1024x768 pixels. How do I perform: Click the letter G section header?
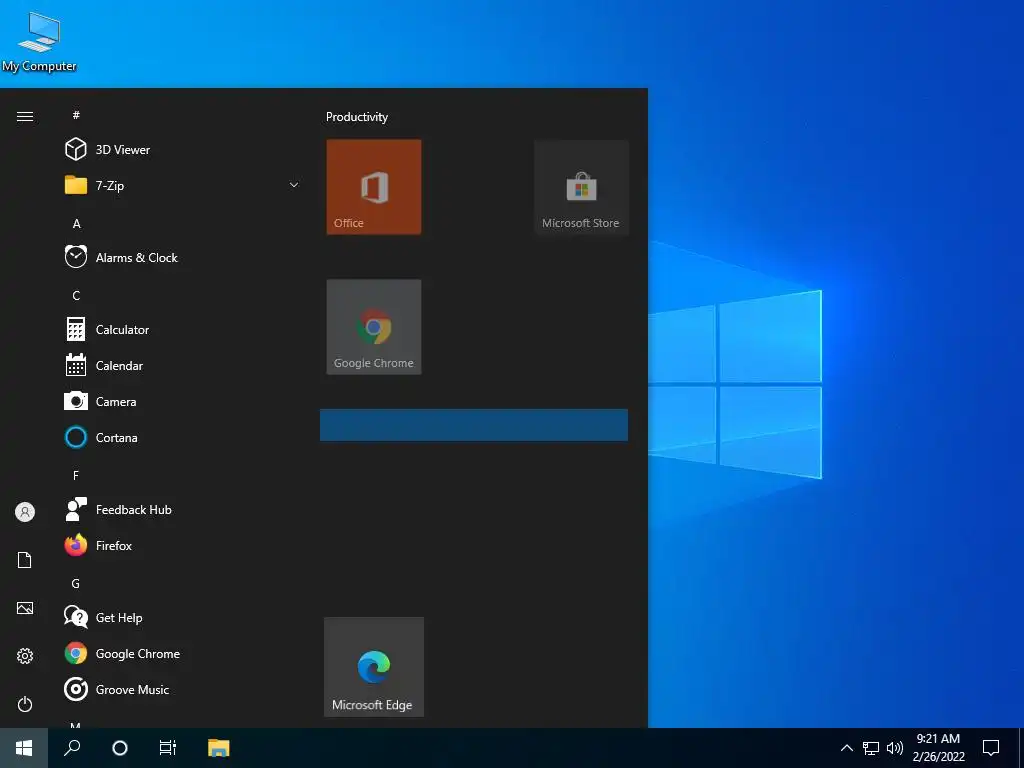(x=76, y=584)
